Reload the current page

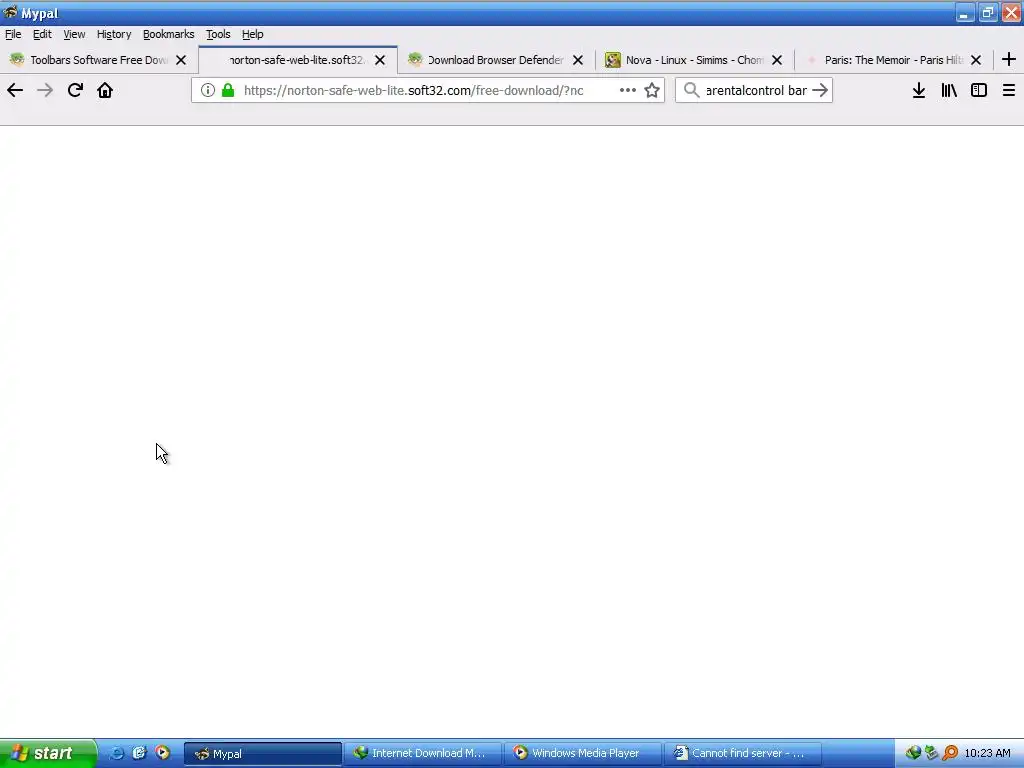coord(75,90)
